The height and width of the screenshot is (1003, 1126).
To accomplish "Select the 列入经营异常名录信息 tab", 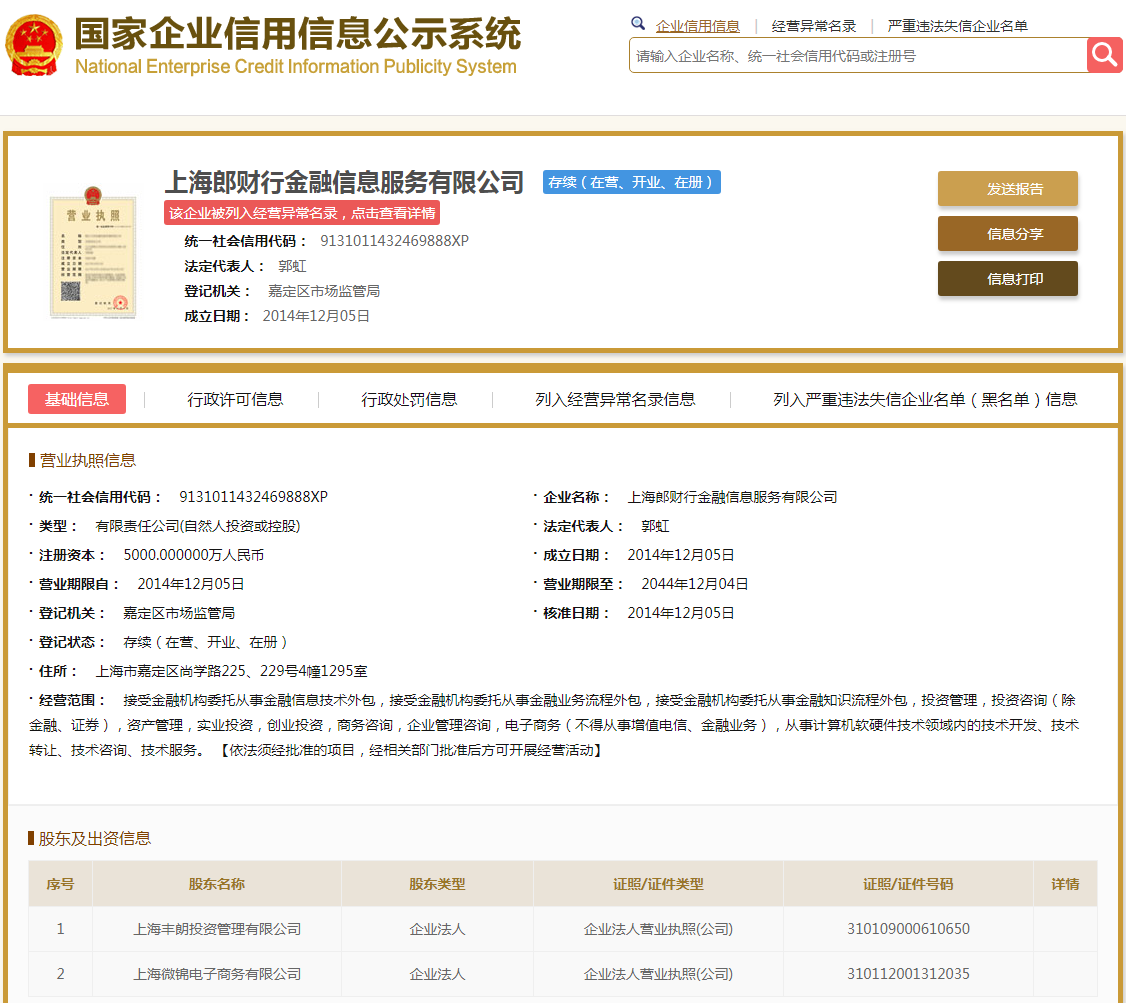I will 615,398.
